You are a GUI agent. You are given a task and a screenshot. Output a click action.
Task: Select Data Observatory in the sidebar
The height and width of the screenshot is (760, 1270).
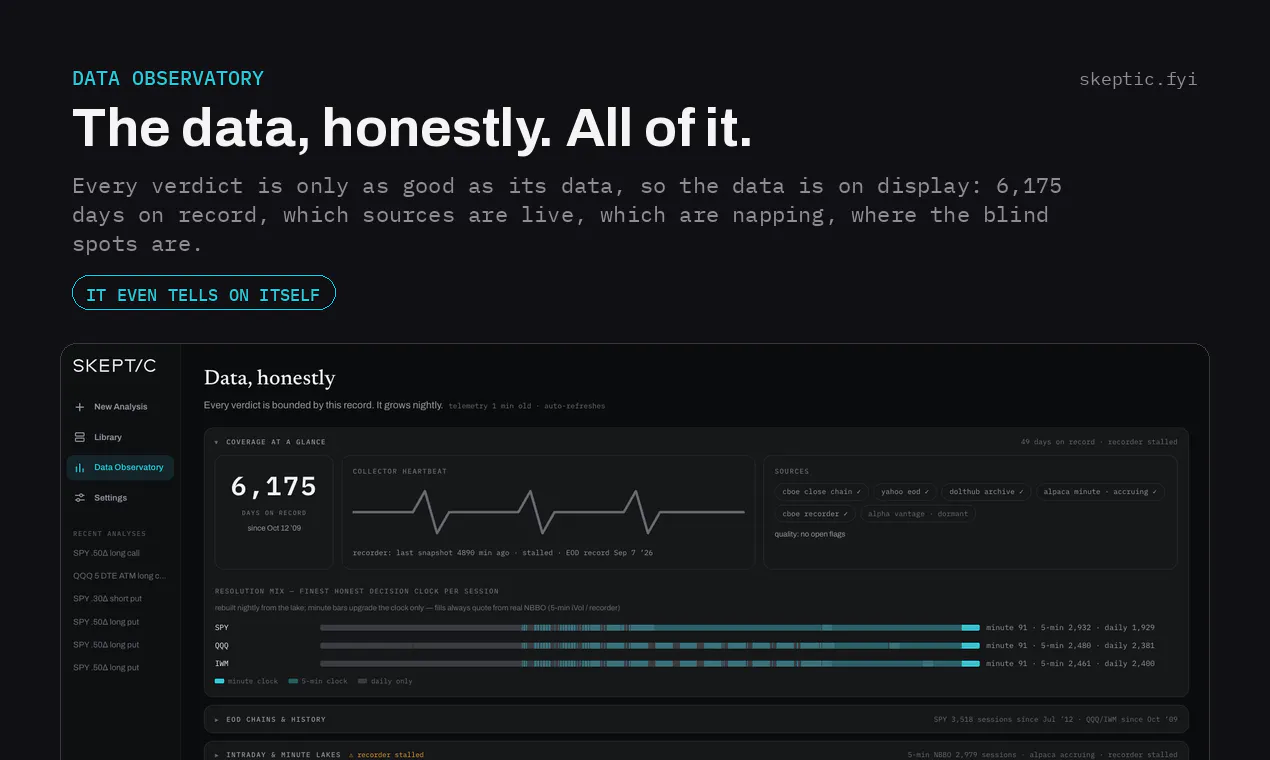tap(120, 468)
